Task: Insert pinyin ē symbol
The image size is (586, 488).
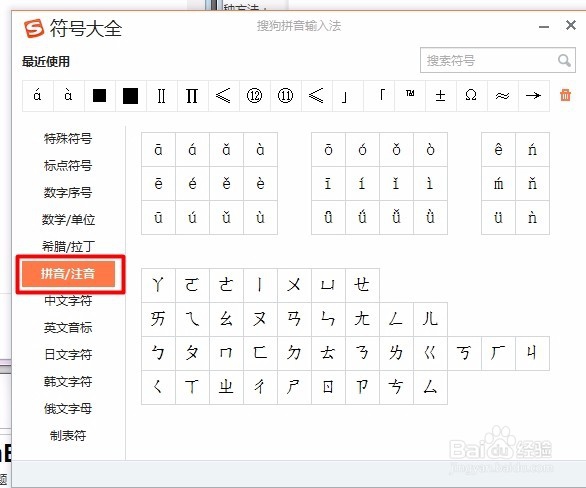Action: tap(158, 183)
